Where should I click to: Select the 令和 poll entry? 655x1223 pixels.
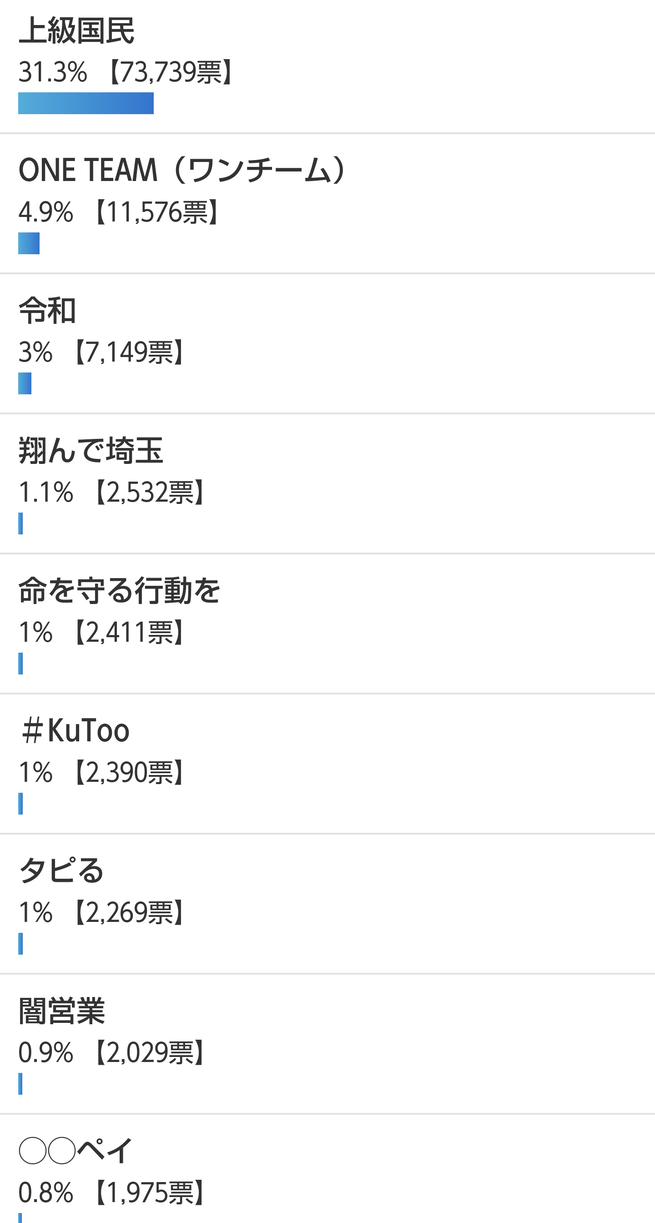click(47, 311)
